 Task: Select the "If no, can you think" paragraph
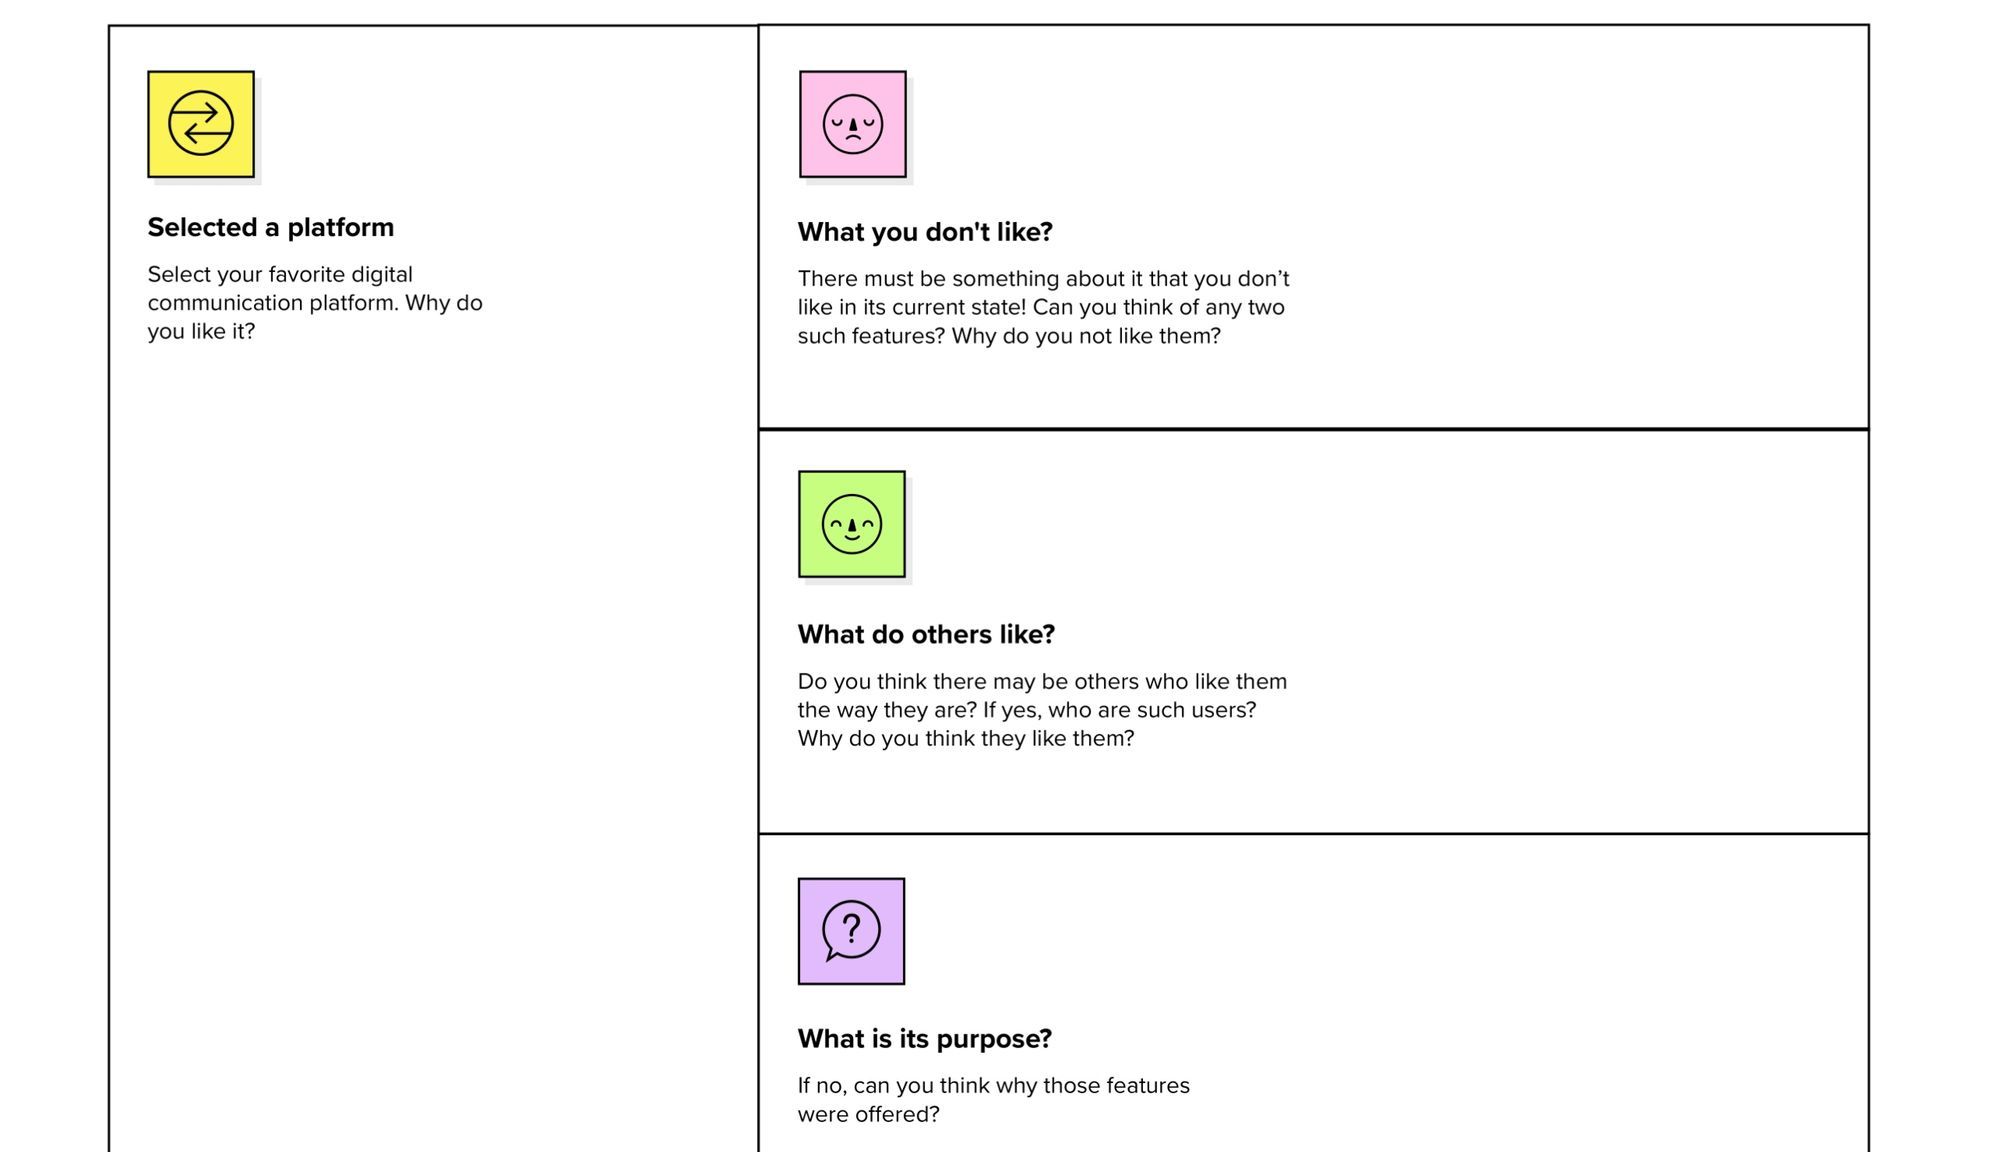993,1100
